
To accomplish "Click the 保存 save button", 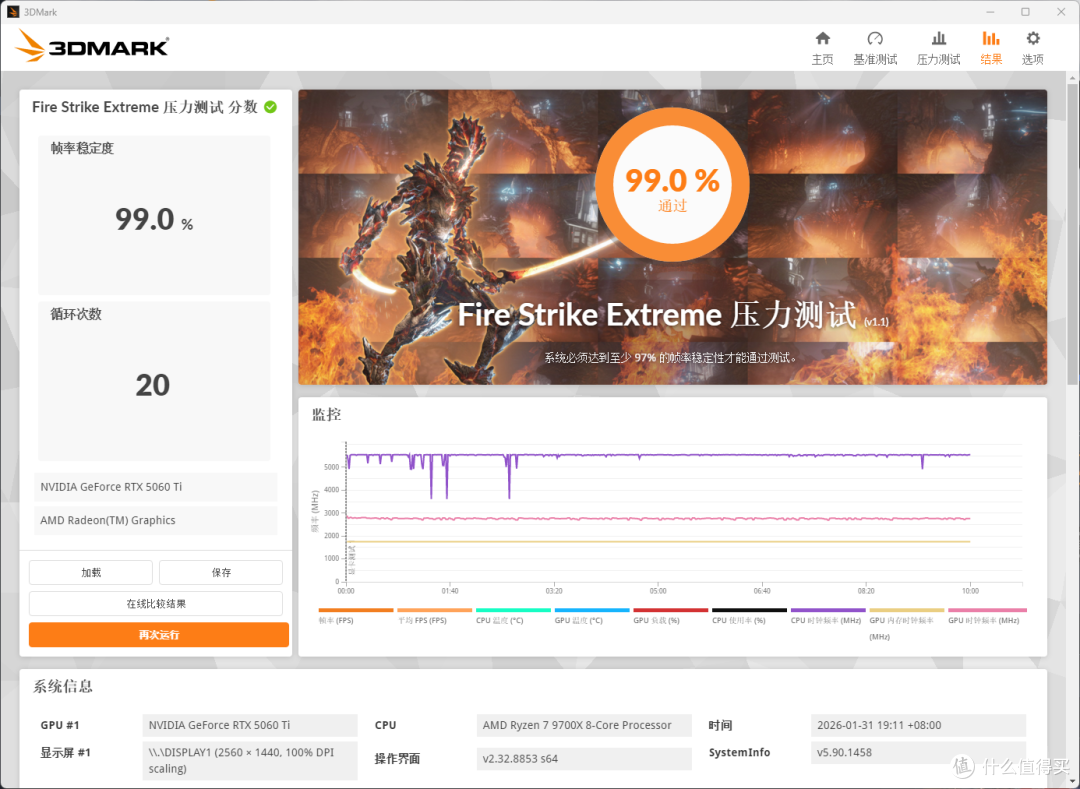I will (221, 572).
